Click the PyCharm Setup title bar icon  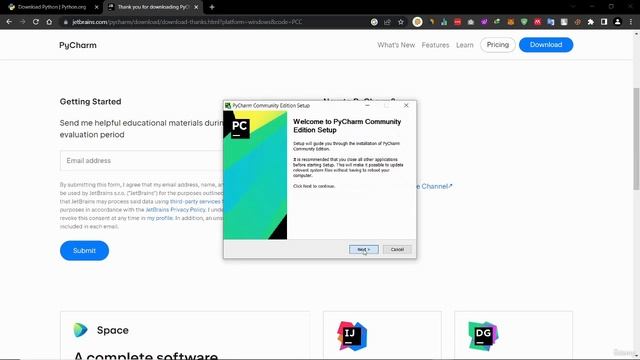[x=228, y=106]
